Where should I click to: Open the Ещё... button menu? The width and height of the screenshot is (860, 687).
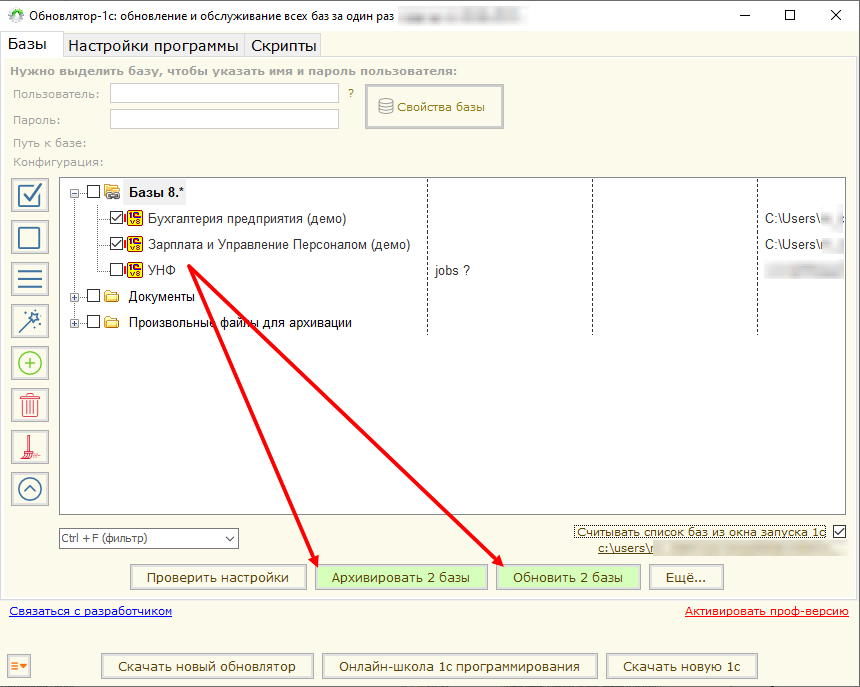pyautogui.click(x=686, y=577)
